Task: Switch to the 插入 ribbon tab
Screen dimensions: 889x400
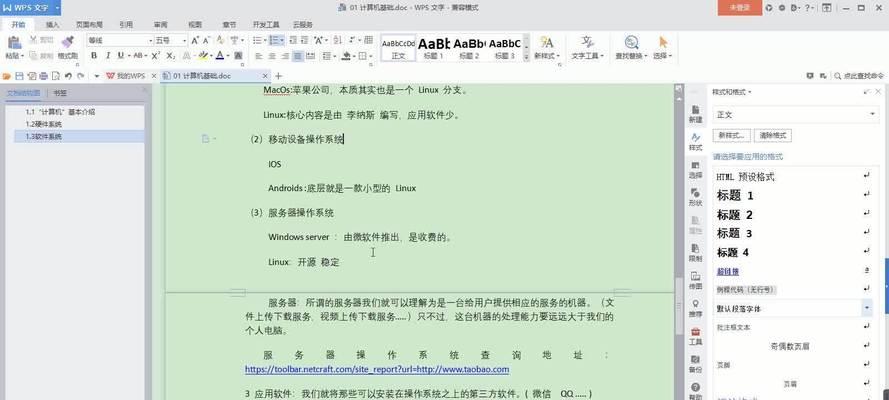Action: point(52,25)
